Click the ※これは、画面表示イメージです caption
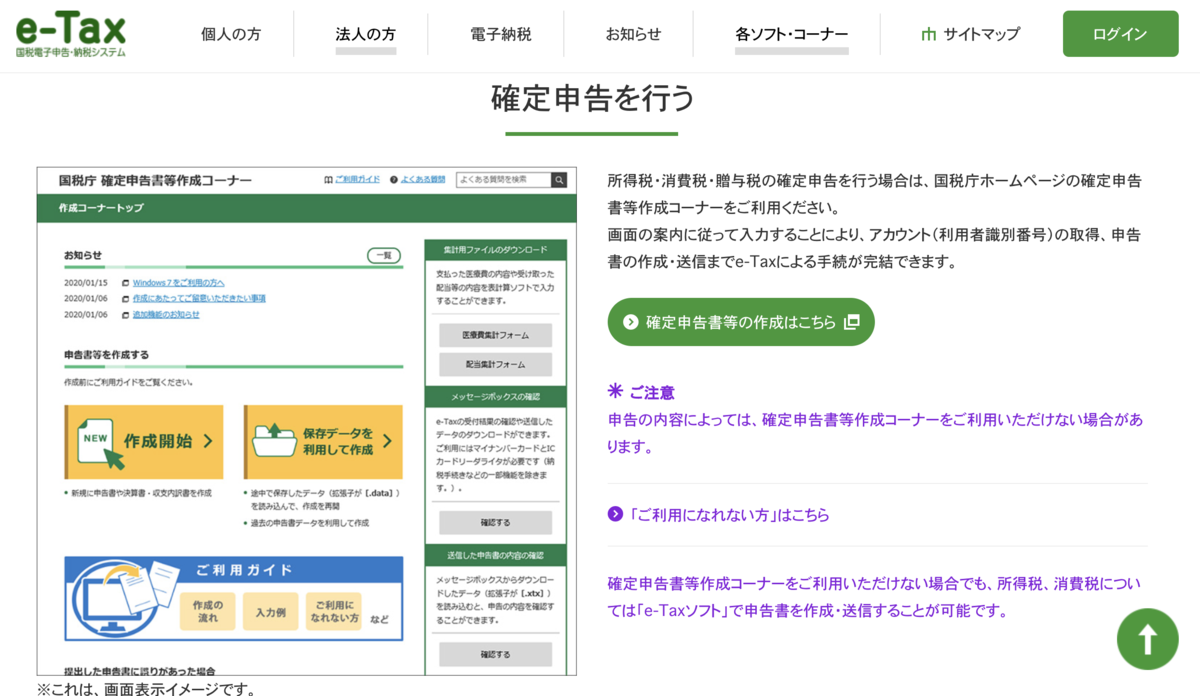This screenshot has height=696, width=1200. [147, 688]
